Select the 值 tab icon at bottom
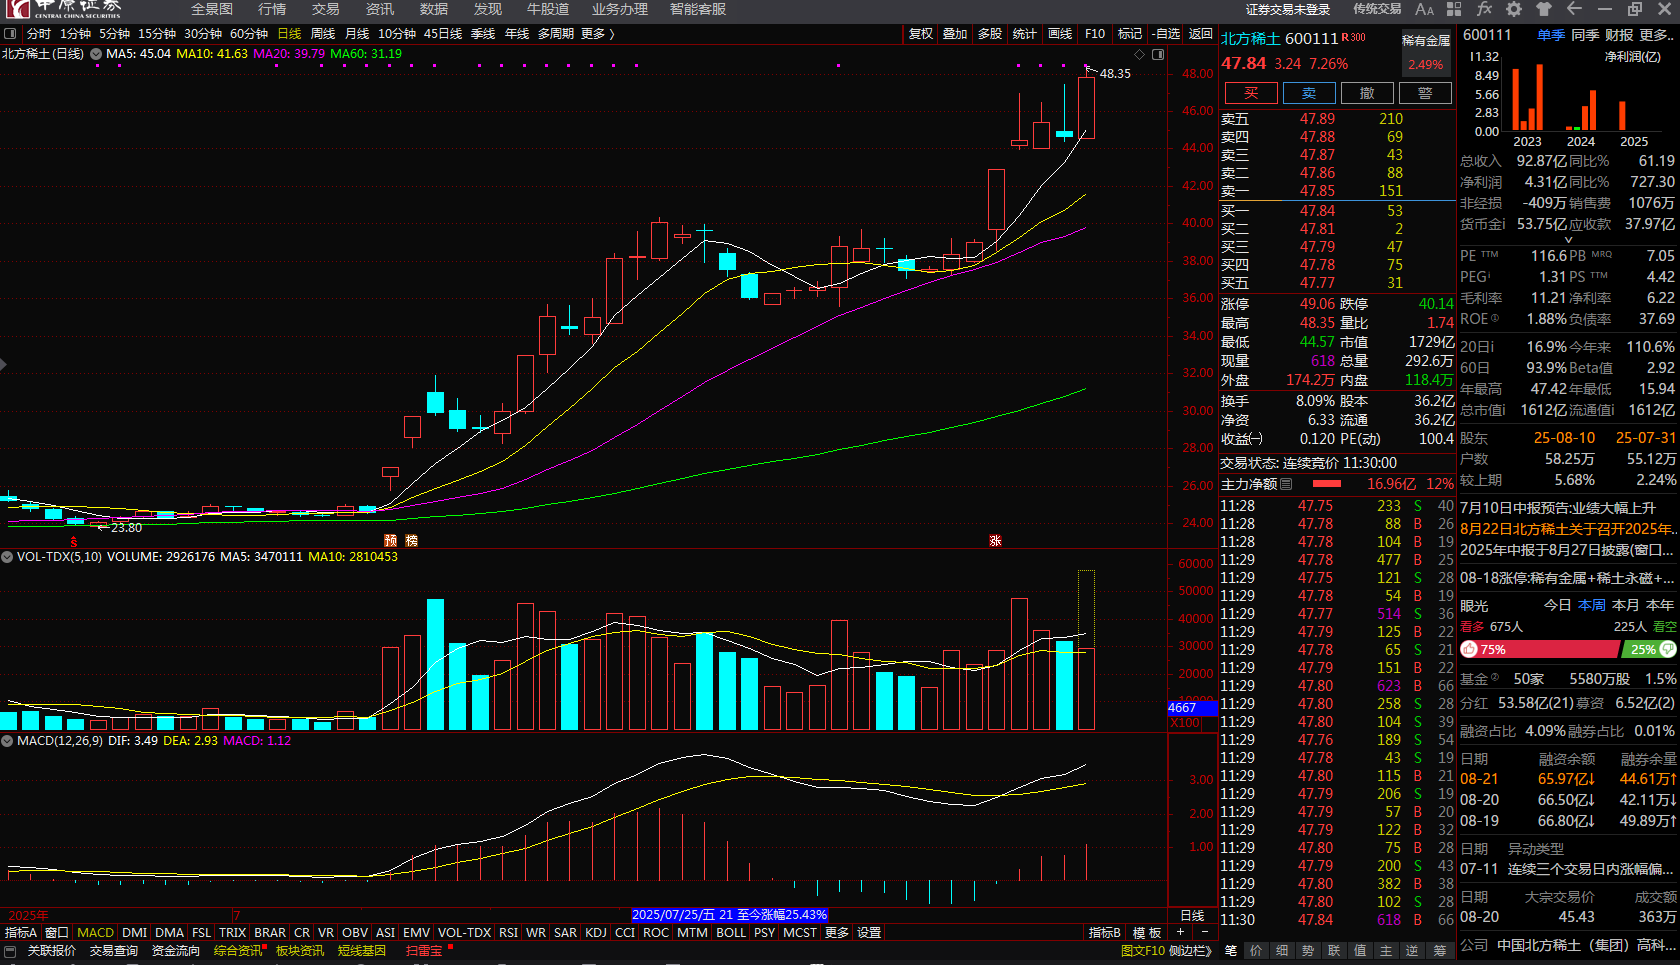The width and height of the screenshot is (1680, 965). click(x=1360, y=951)
